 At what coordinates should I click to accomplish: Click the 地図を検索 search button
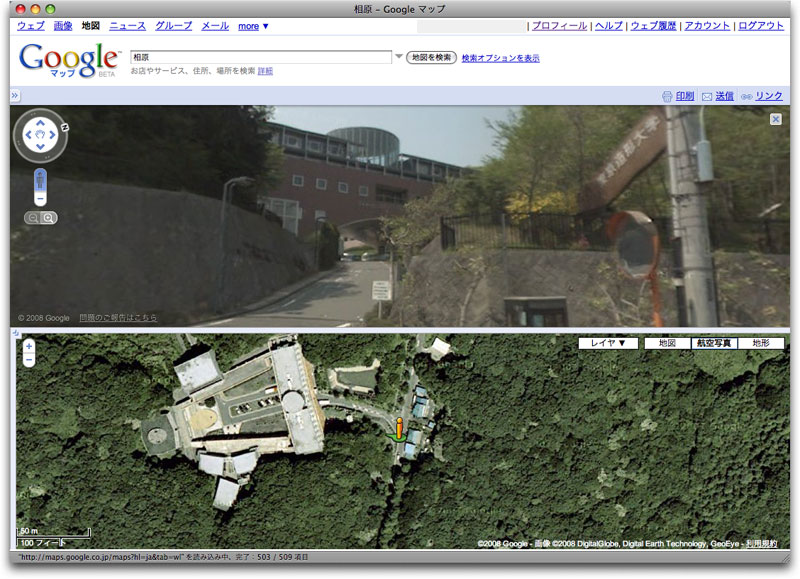click(432, 58)
